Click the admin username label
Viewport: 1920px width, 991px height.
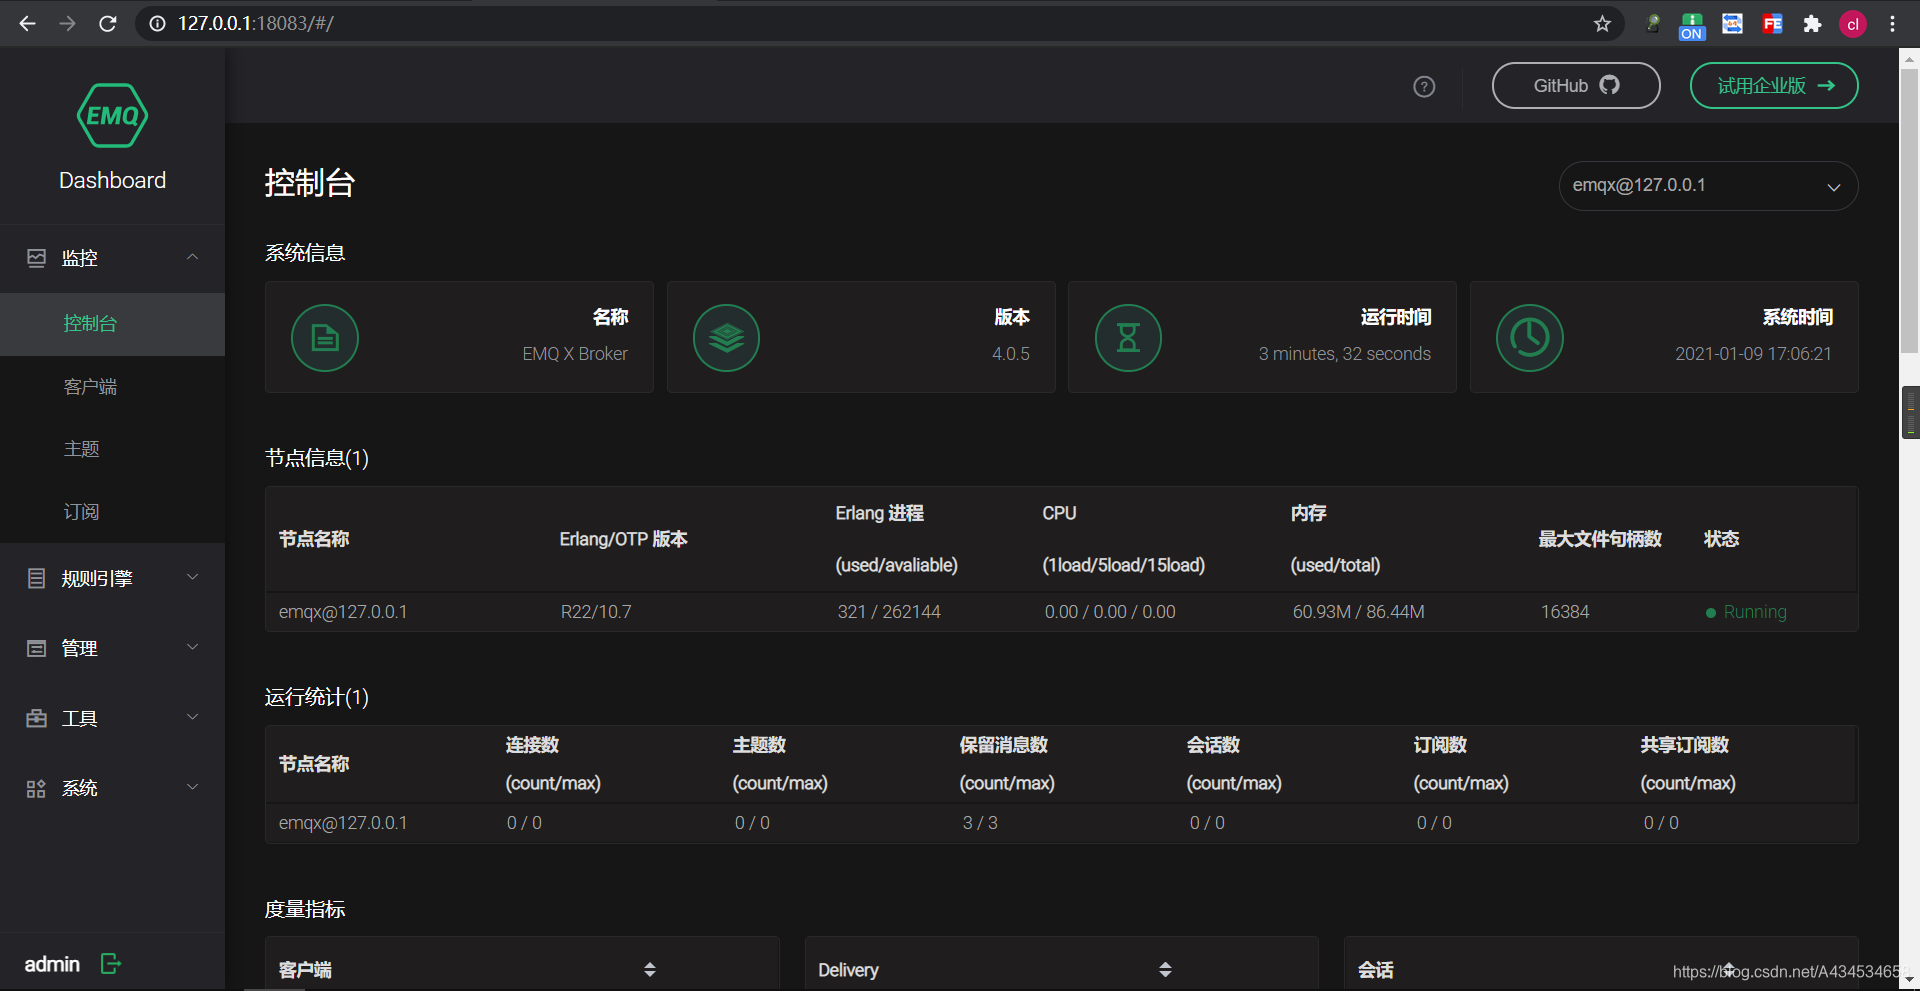point(52,964)
